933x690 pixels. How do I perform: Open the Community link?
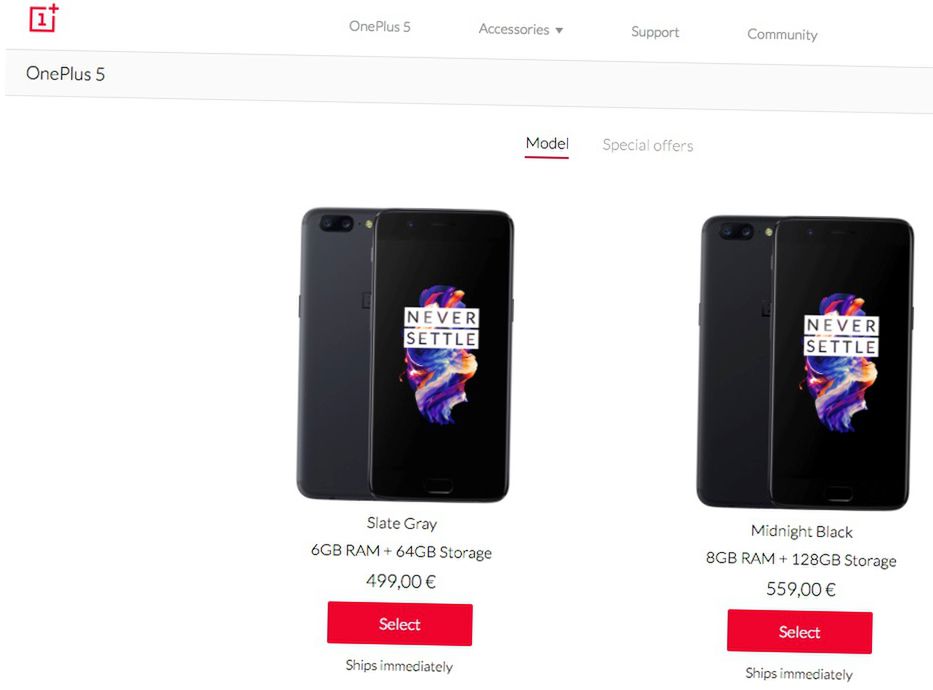(782, 34)
